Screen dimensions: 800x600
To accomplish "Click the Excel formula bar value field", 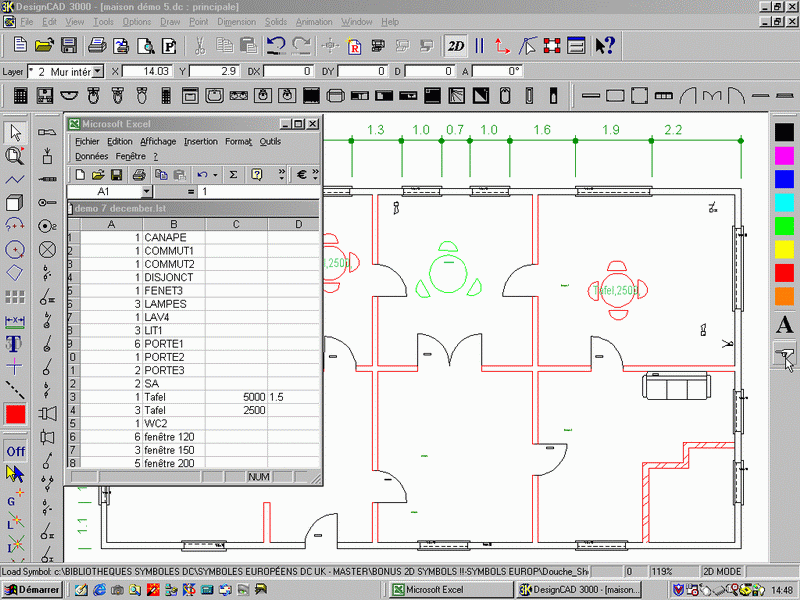I will point(259,191).
